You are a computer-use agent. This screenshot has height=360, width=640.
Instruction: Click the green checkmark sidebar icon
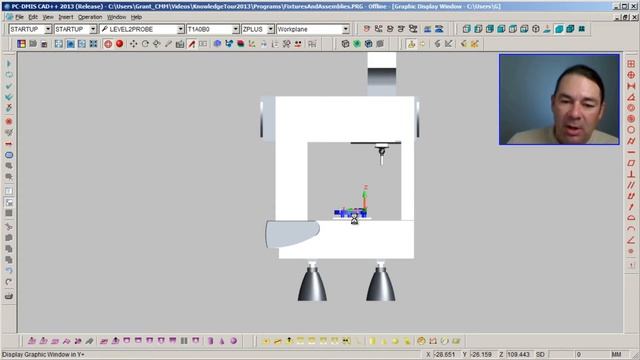[9, 86]
